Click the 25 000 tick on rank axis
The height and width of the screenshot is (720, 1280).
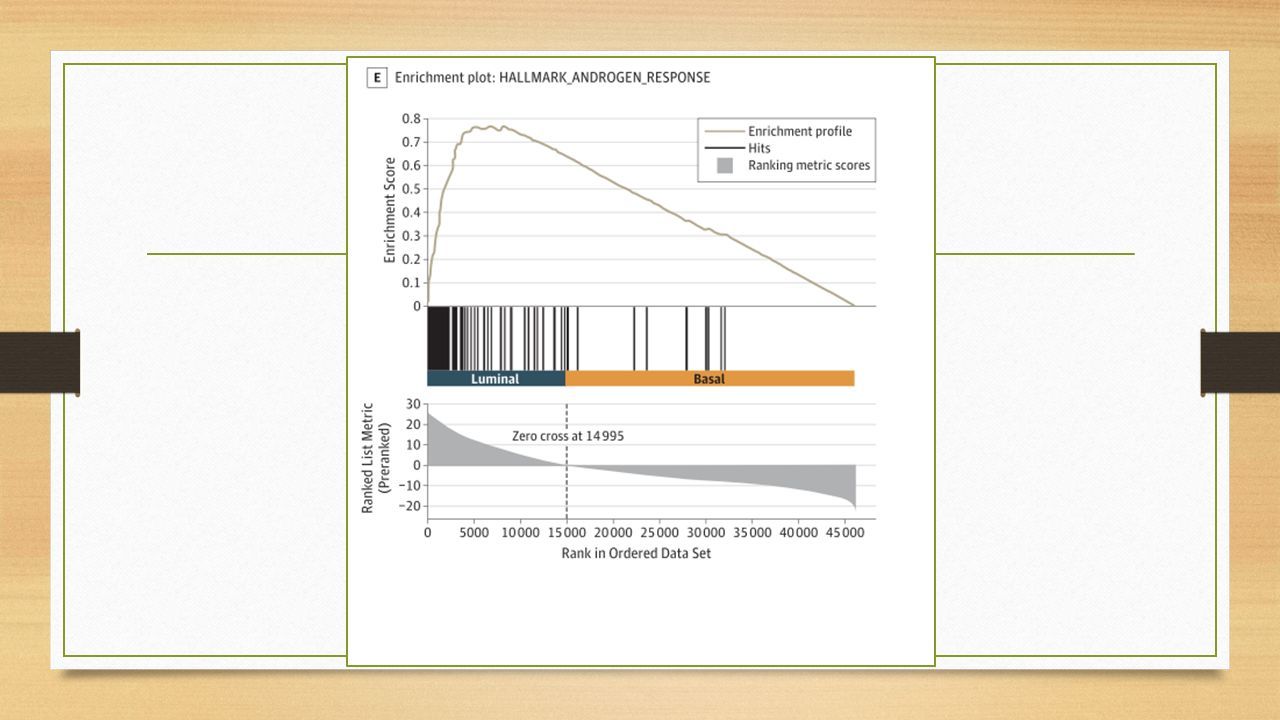(660, 532)
